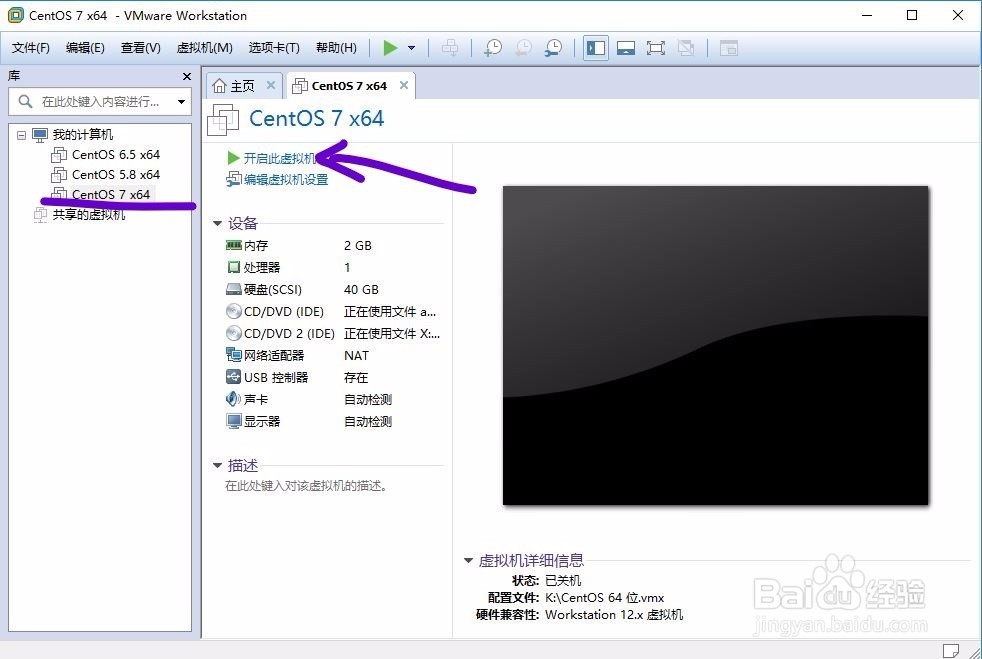Enter full screen mode with the frame icon

click(x=658, y=47)
